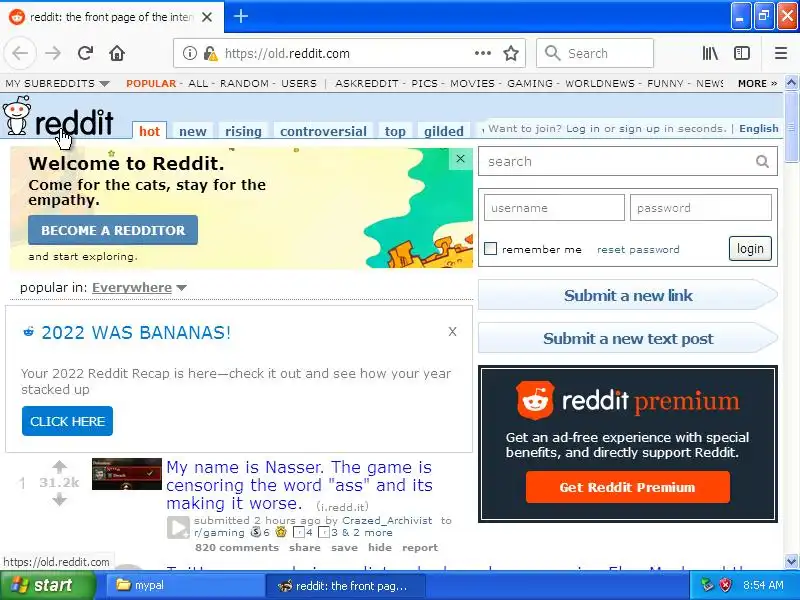800x600 pixels.
Task: Click the scrollbar down arrow
Action: pyautogui.click(x=791, y=561)
